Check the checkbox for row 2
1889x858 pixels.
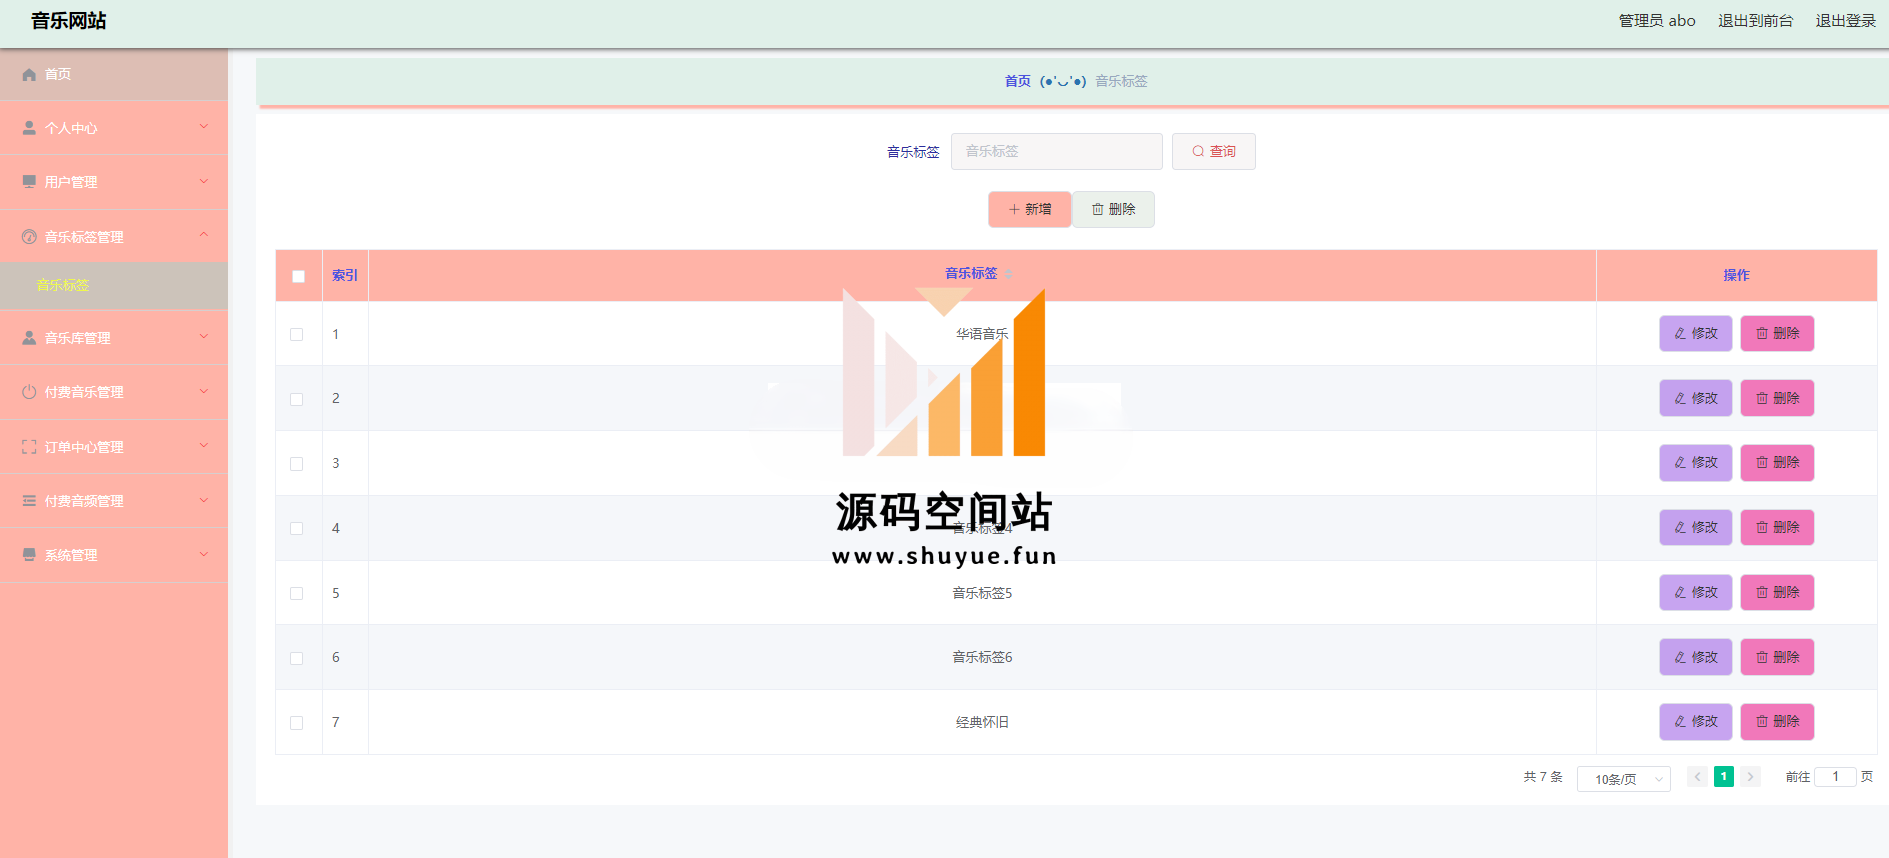(x=296, y=399)
